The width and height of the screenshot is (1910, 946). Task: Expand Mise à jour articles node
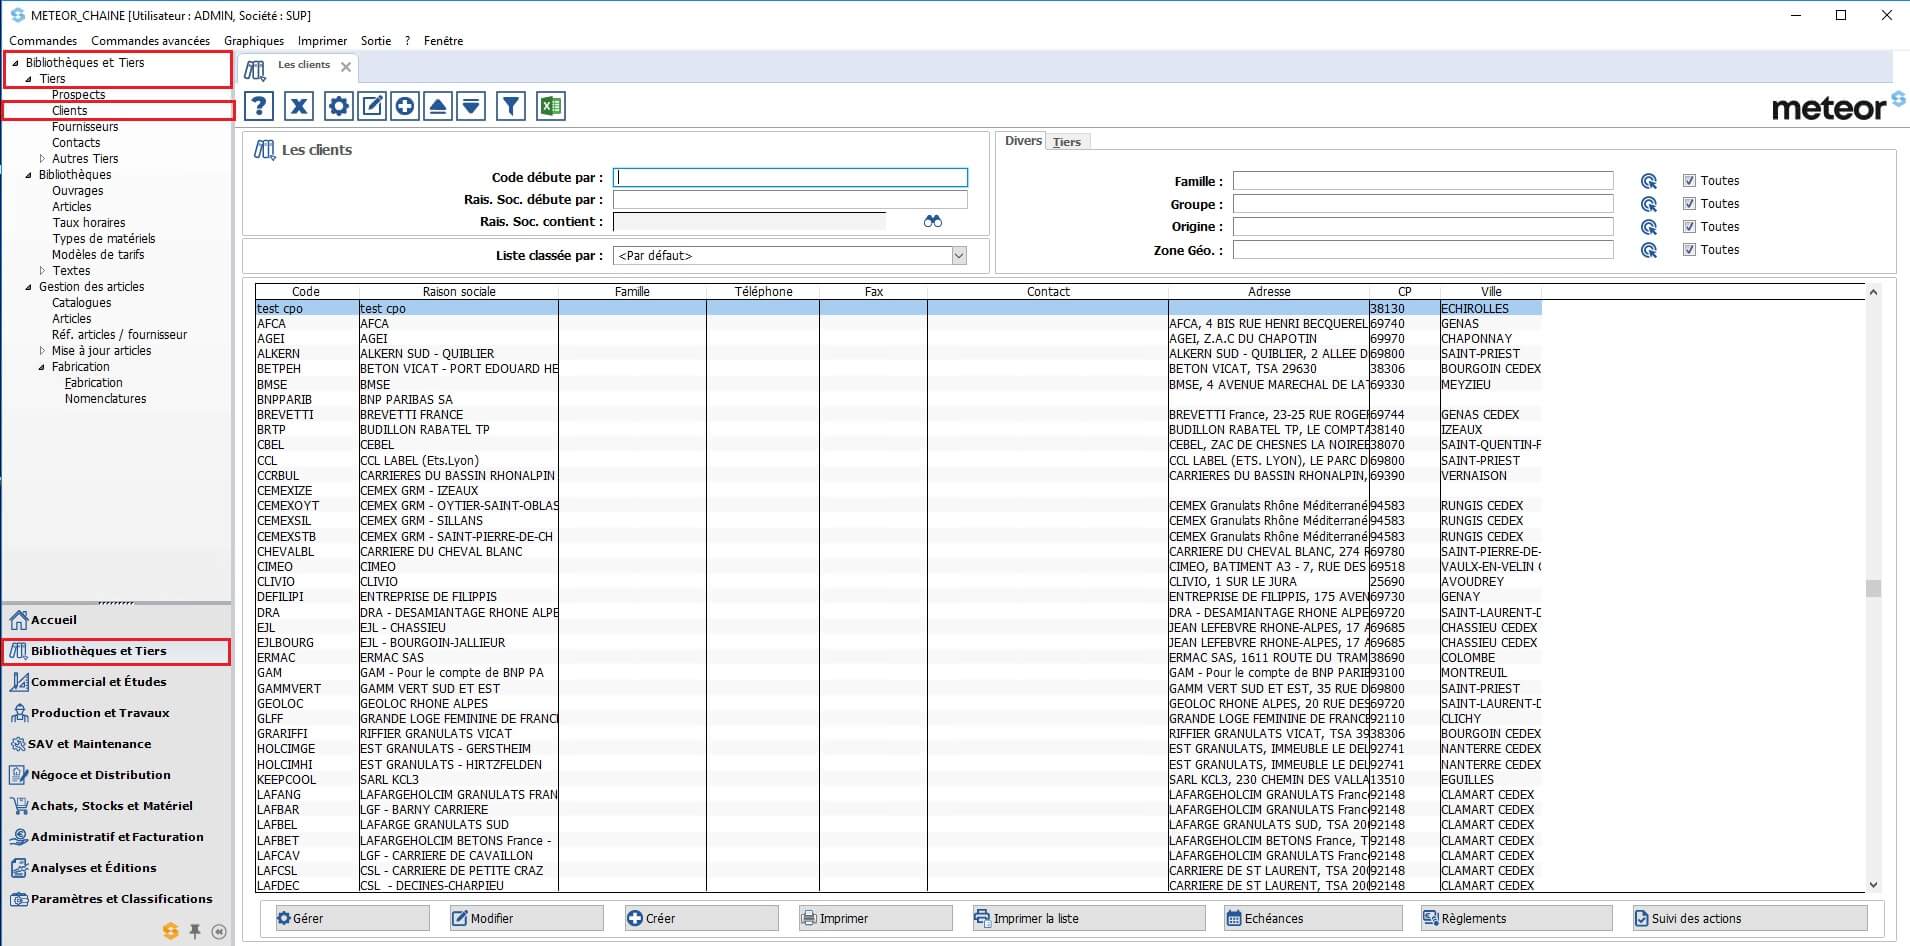[42, 351]
